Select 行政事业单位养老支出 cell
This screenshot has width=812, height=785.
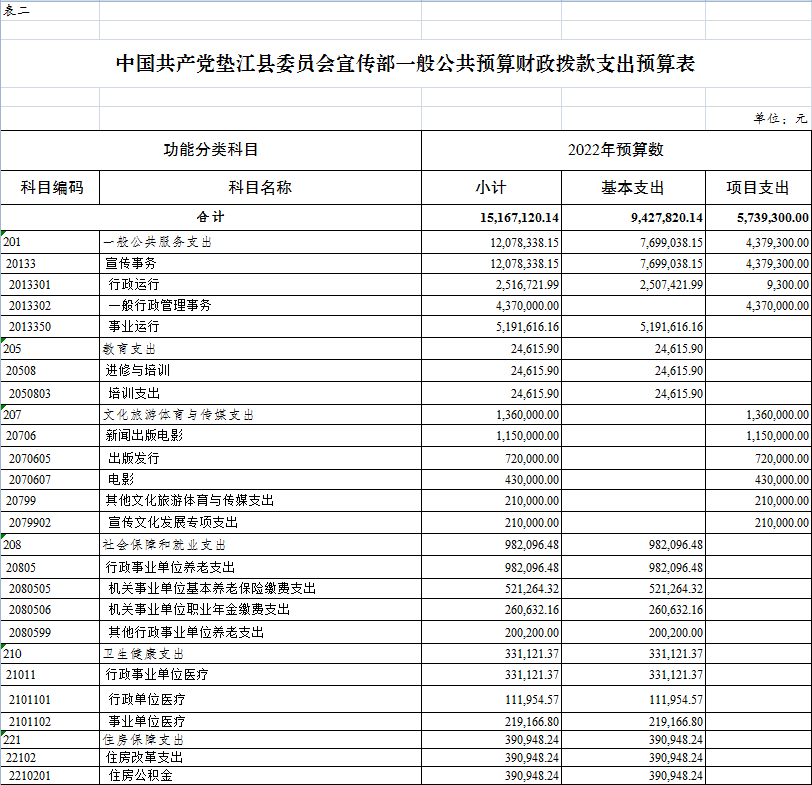point(260,568)
